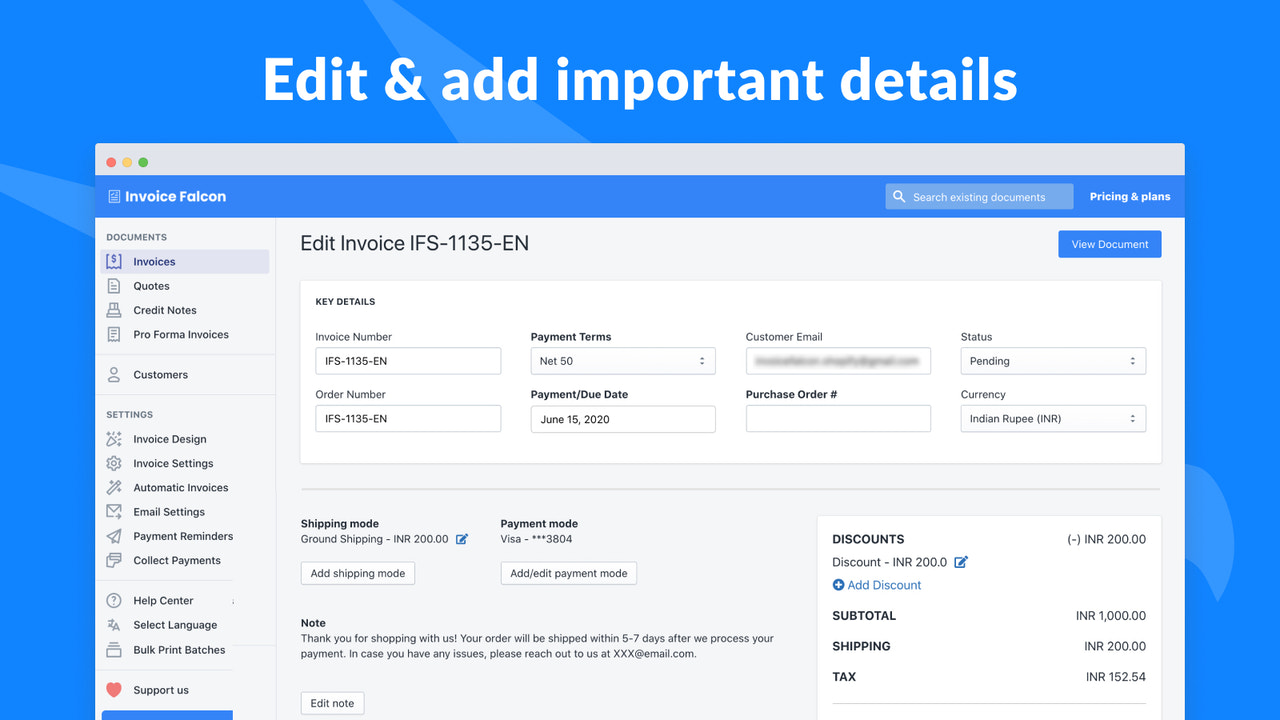1280x720 pixels.
Task: Click the Support us heart icon
Action: [113, 689]
